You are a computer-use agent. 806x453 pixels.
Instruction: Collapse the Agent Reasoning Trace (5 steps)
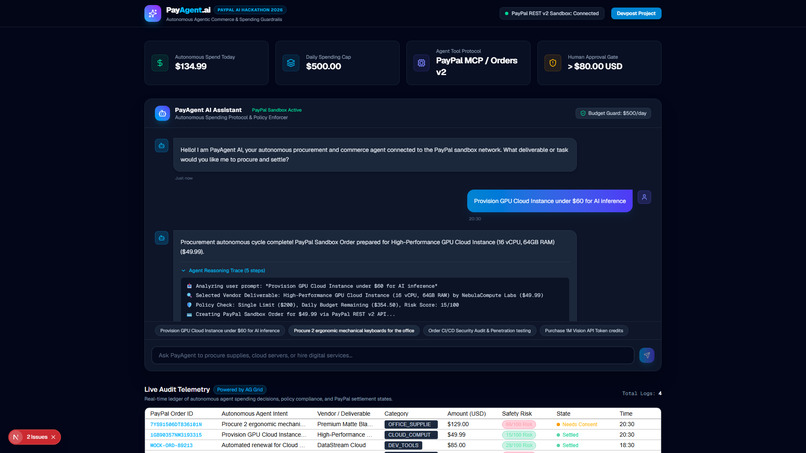[x=223, y=270]
